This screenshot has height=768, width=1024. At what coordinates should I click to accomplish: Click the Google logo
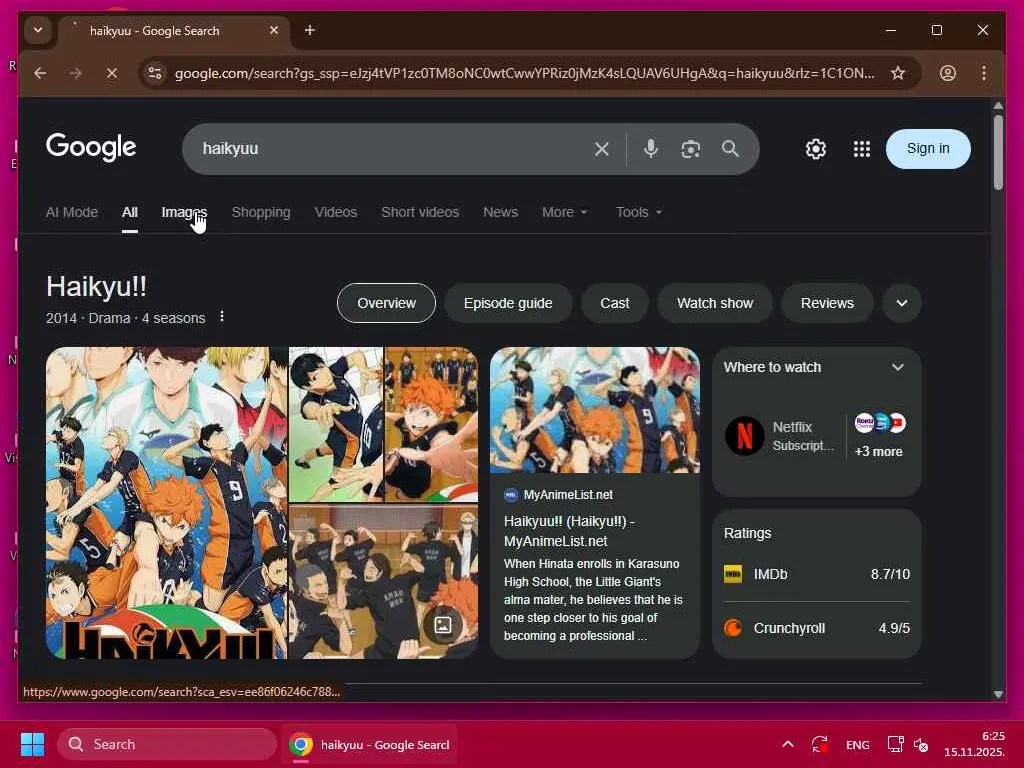[91, 148]
